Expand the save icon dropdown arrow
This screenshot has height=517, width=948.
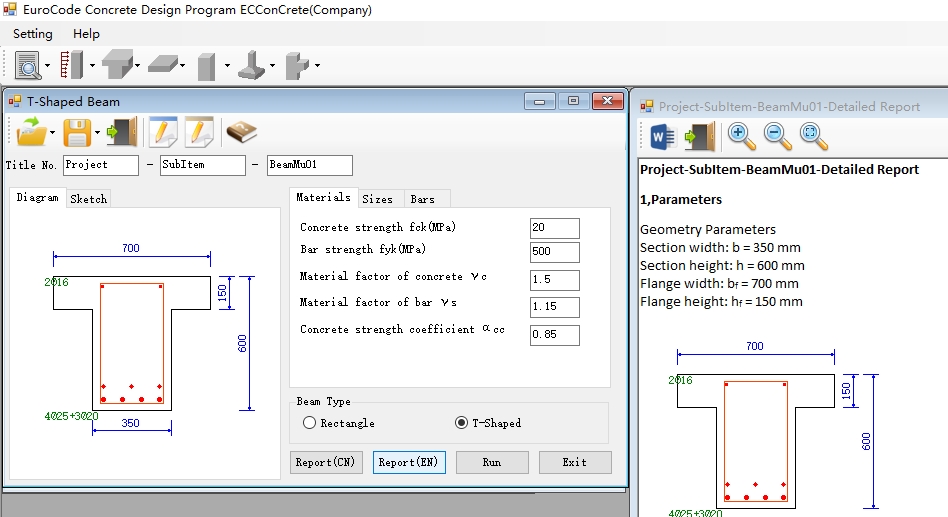(x=97, y=132)
